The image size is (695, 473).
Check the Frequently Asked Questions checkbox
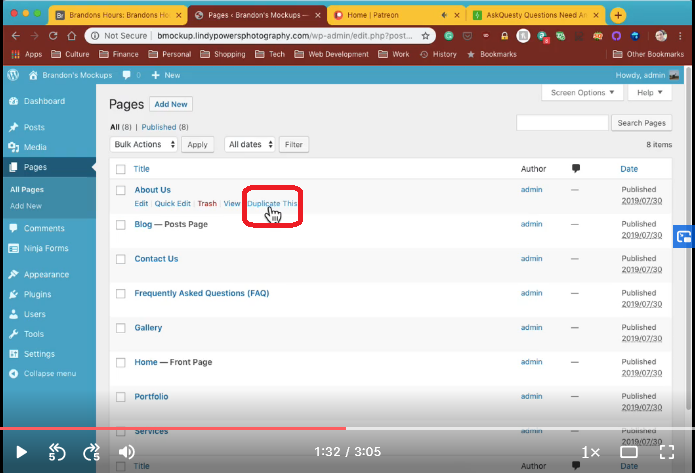click(121, 293)
